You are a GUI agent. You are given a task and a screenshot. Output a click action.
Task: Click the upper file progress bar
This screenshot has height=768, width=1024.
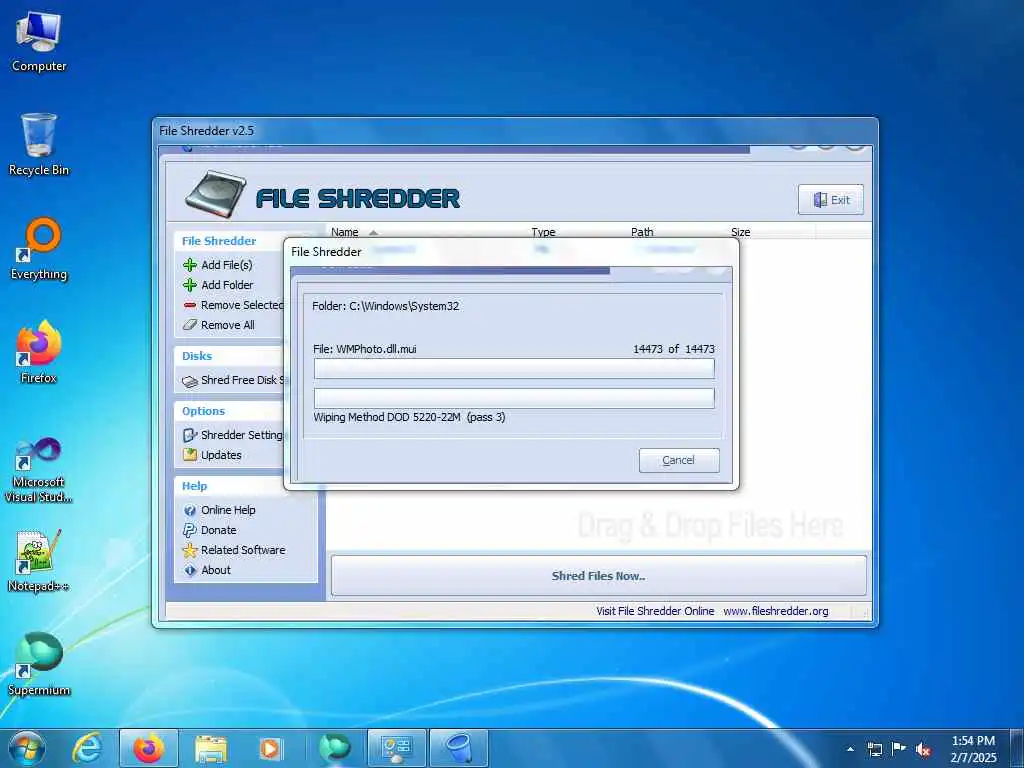(x=514, y=368)
